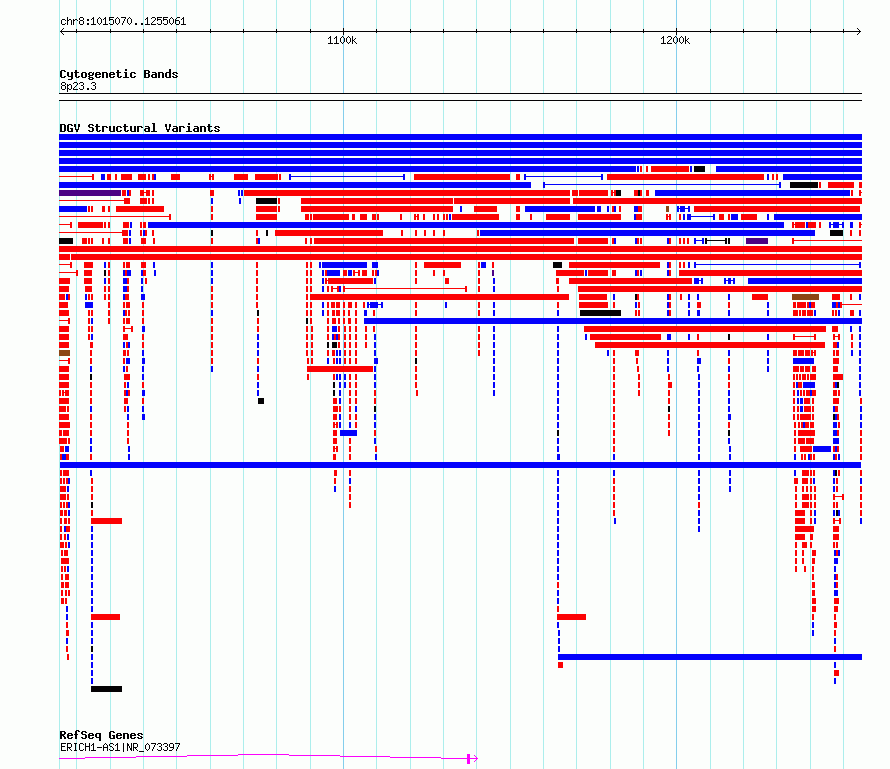Click the 8p23.3 band label

[78, 87]
